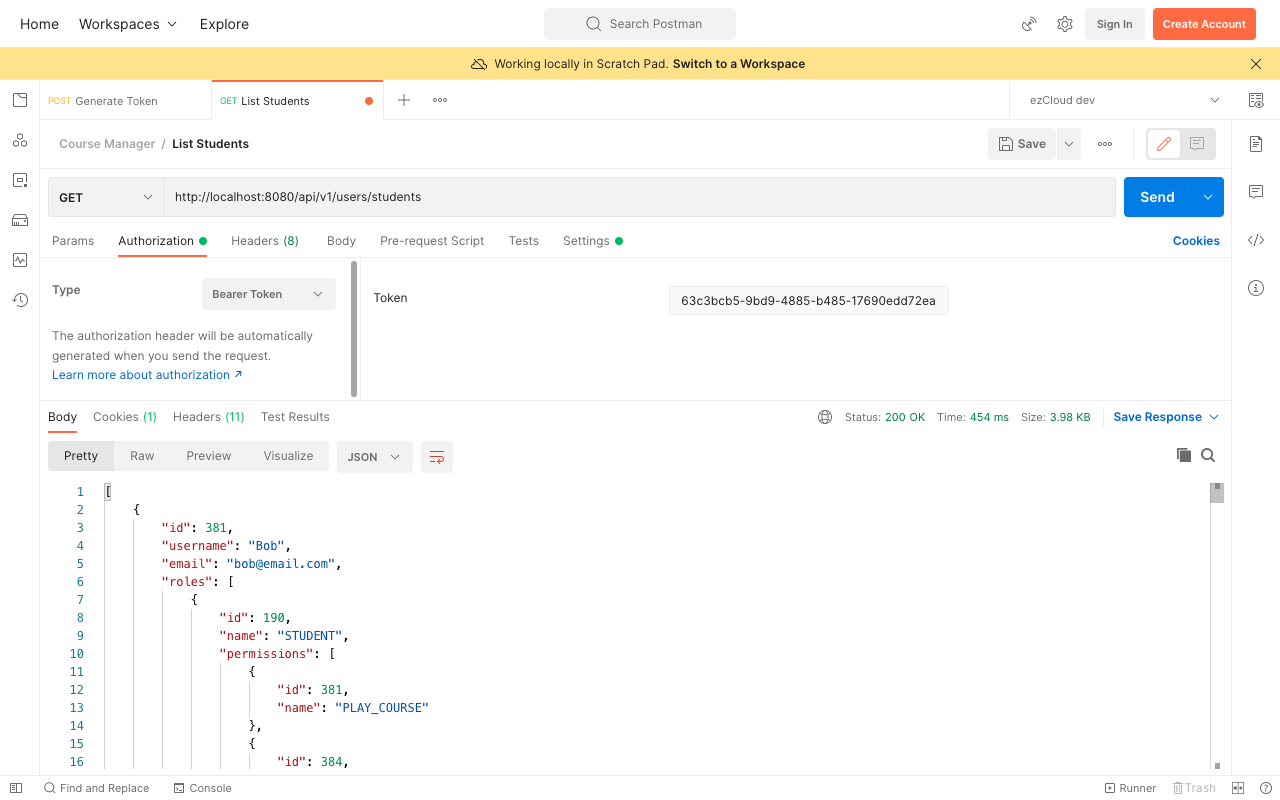Open ezCloud dev environment dropdown
The height and width of the screenshot is (800, 1280).
tap(1124, 100)
